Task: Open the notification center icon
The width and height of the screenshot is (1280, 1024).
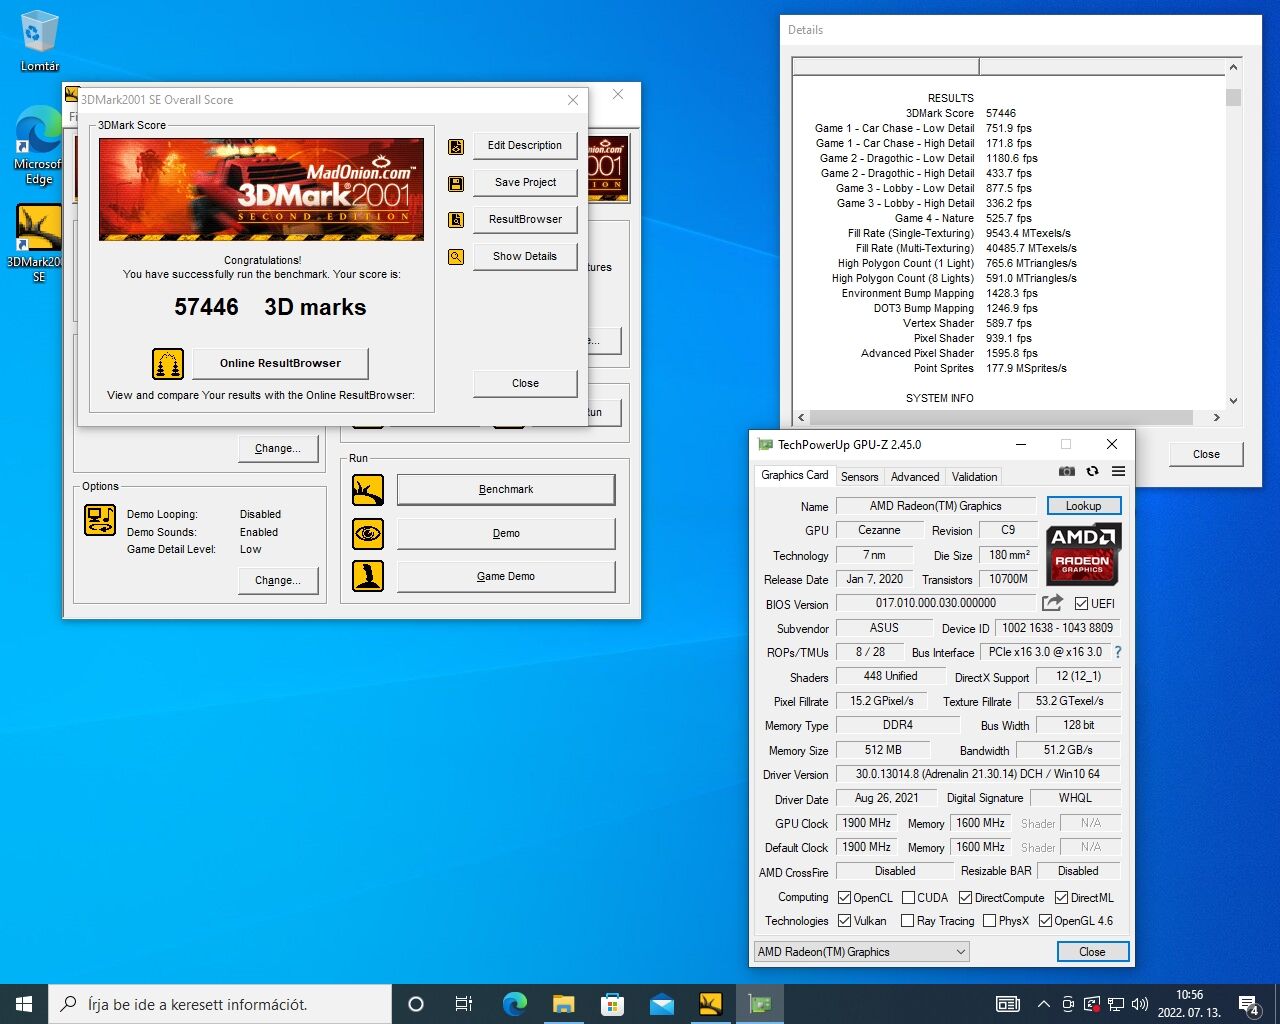Action: (1249, 1004)
